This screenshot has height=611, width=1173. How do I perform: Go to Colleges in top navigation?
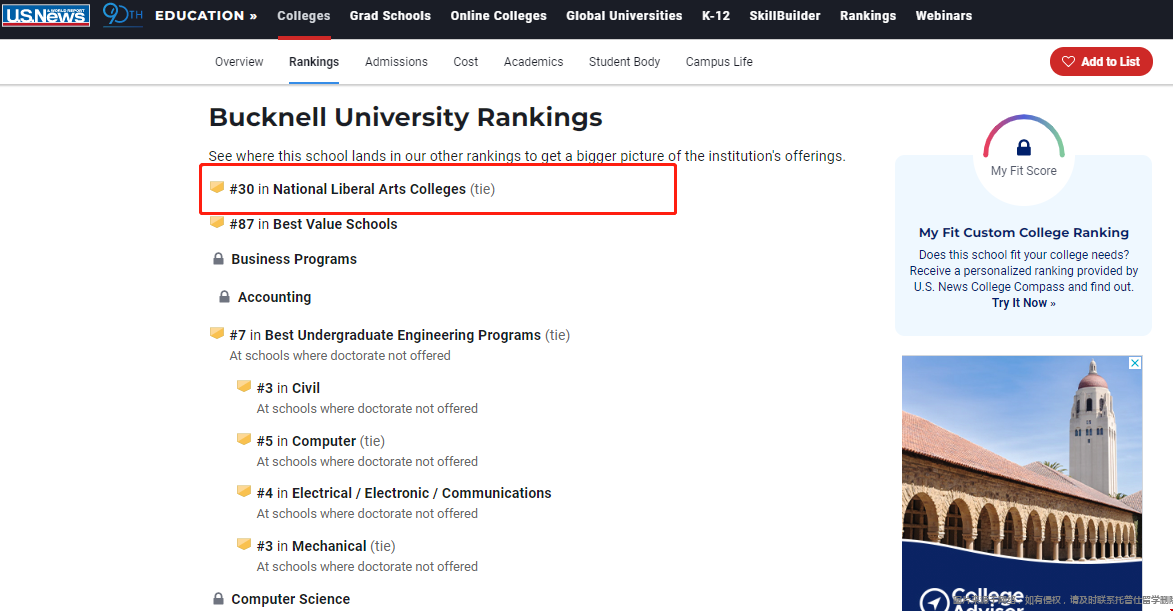(304, 16)
